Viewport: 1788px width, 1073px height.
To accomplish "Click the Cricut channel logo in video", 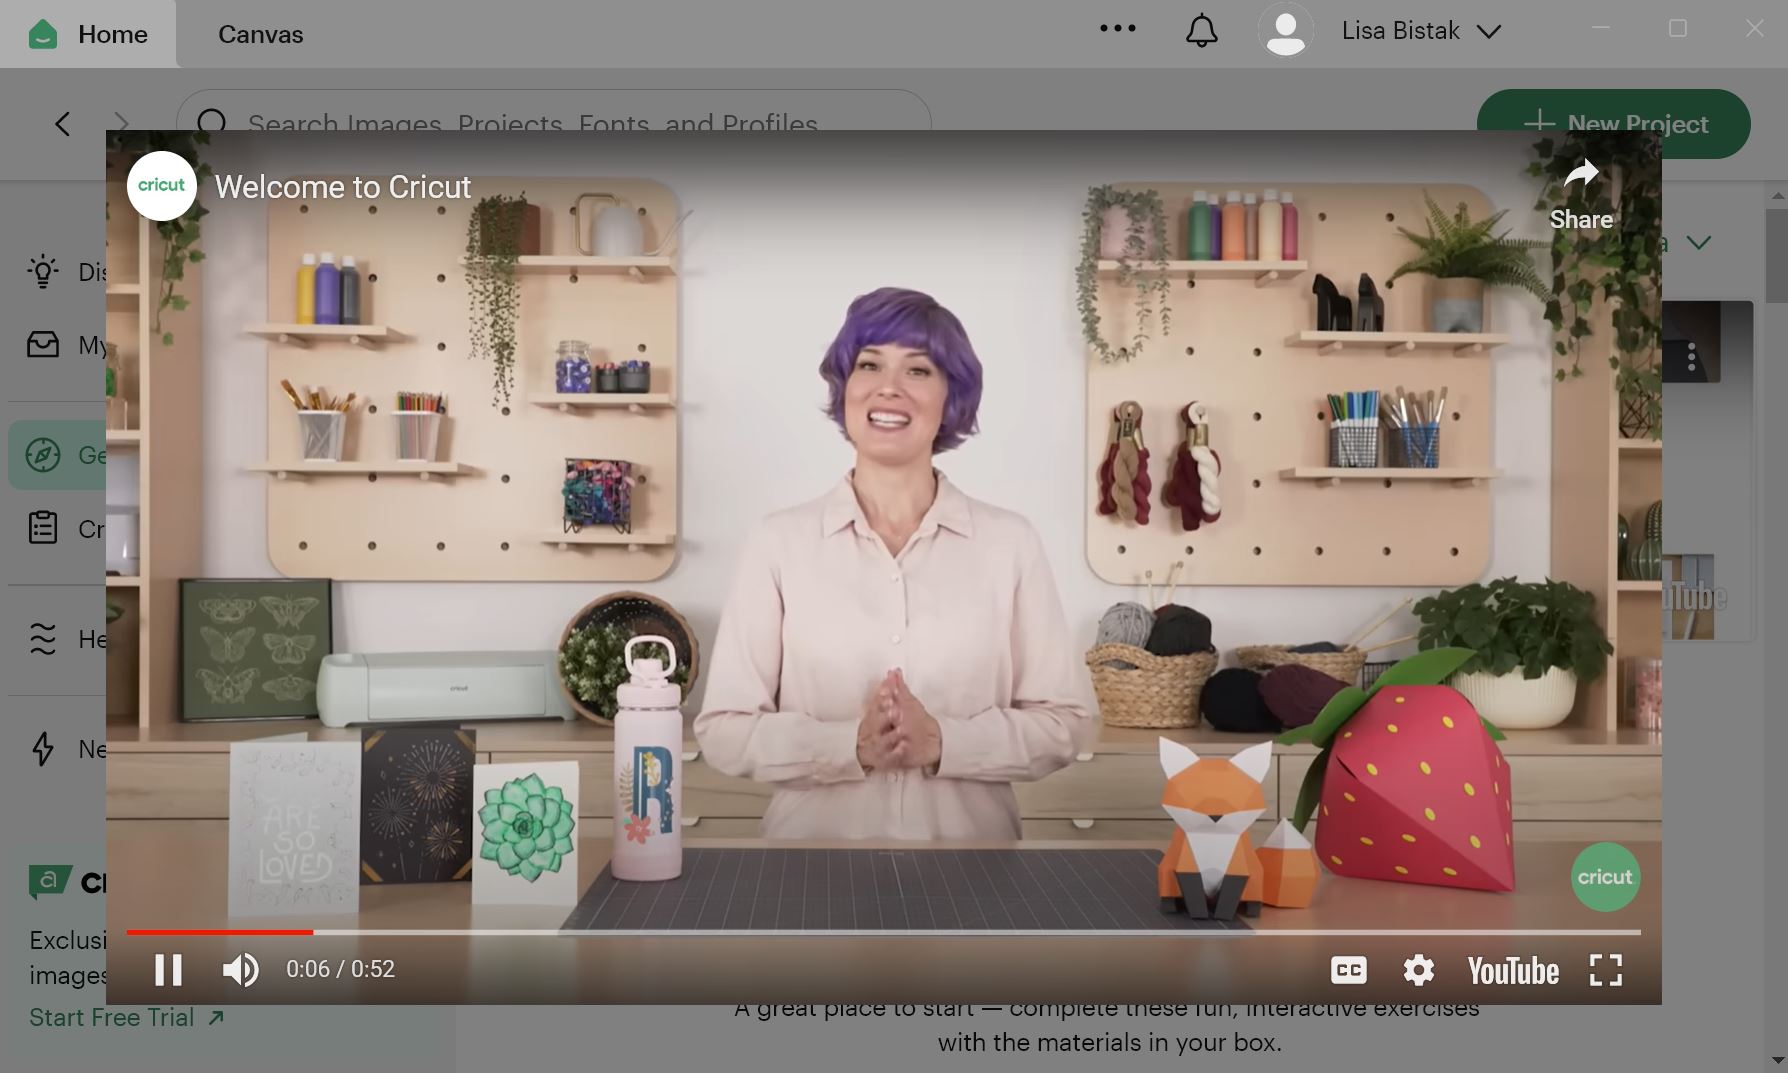I will pos(161,186).
